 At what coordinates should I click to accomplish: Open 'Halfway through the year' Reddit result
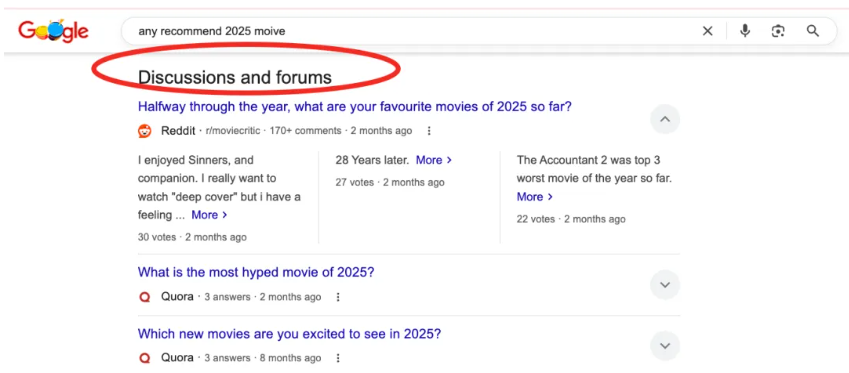355,106
